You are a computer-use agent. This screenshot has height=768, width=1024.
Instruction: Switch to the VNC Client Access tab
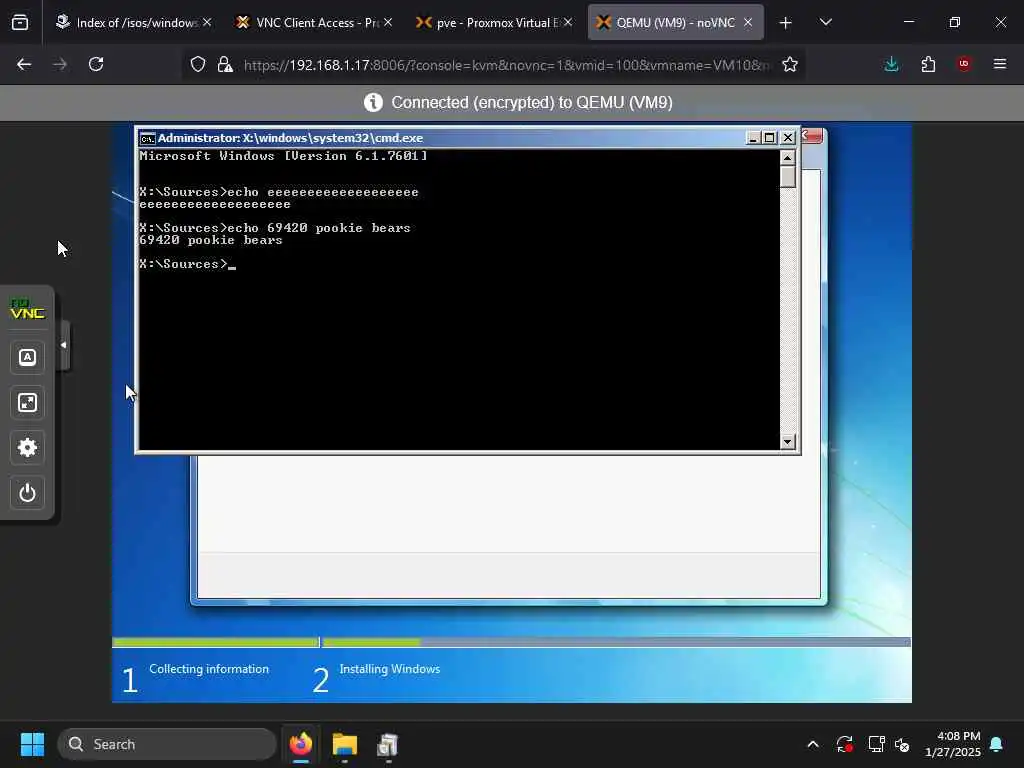coord(313,23)
